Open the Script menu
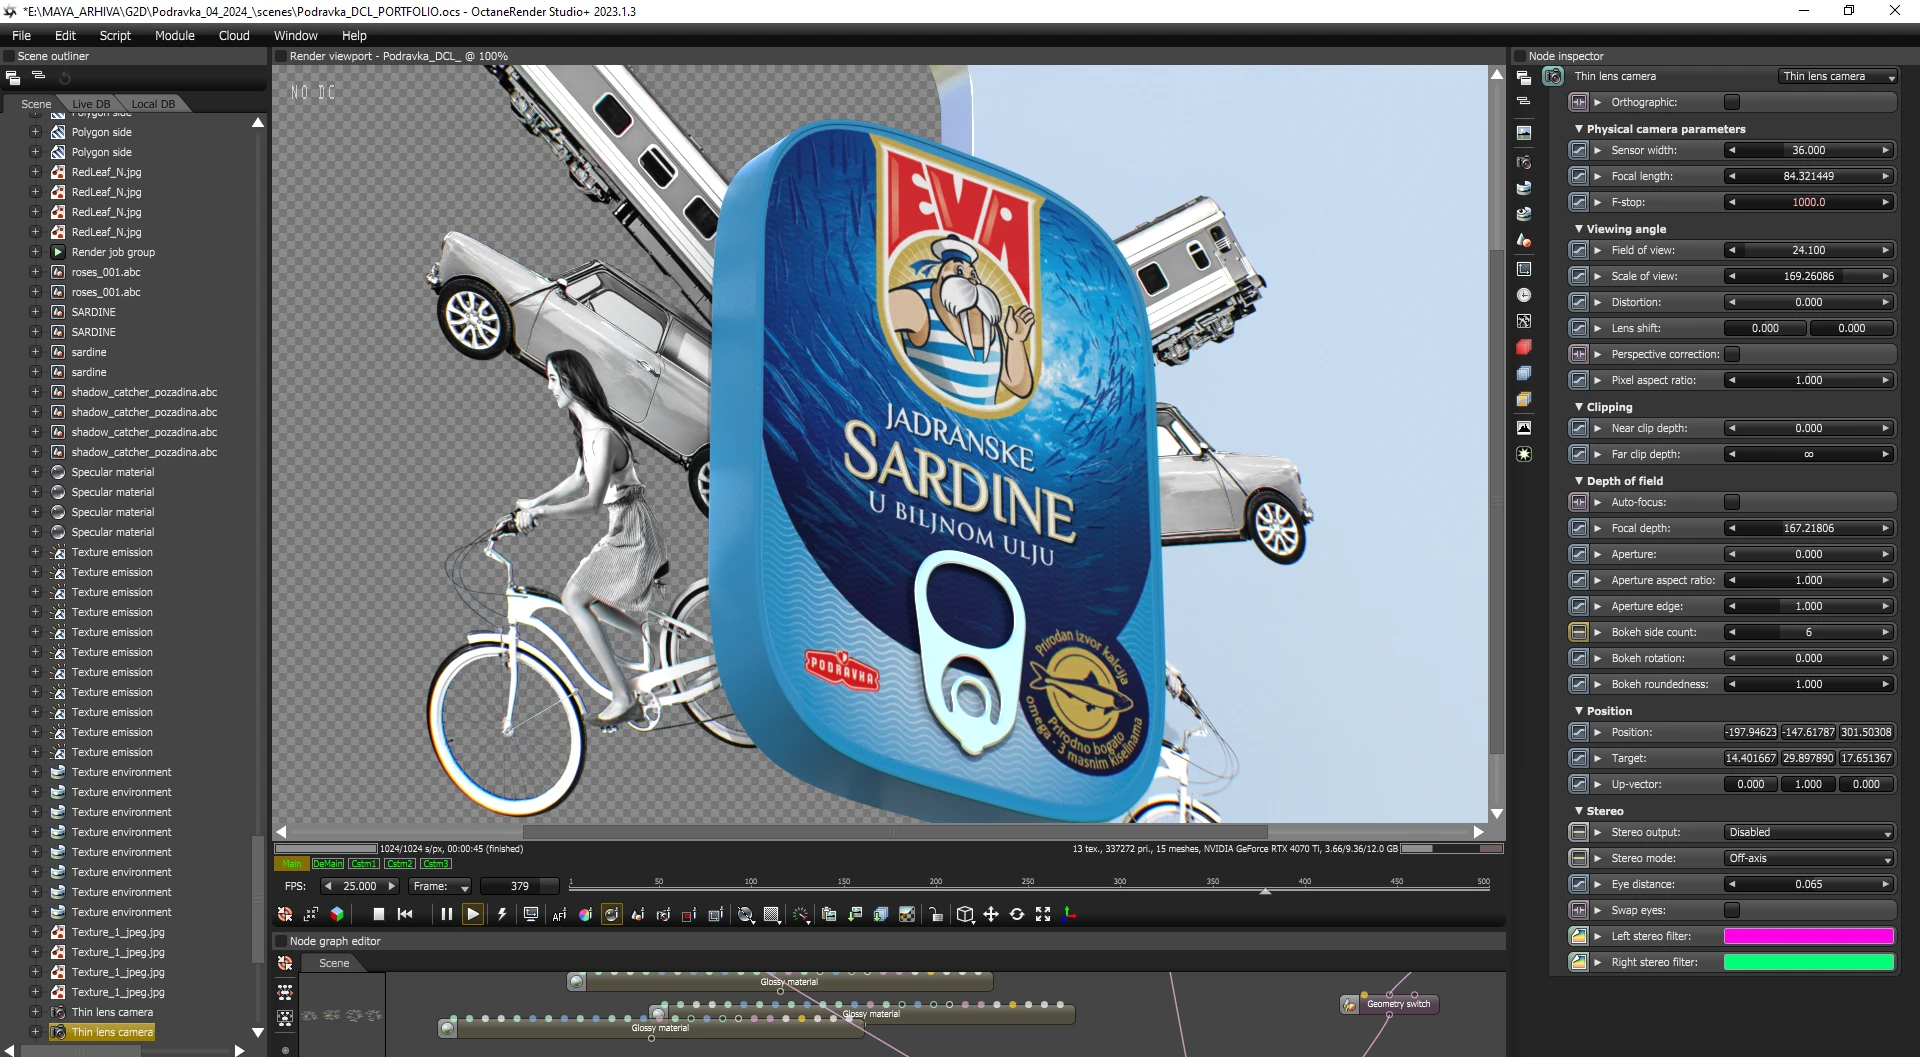 tap(115, 35)
